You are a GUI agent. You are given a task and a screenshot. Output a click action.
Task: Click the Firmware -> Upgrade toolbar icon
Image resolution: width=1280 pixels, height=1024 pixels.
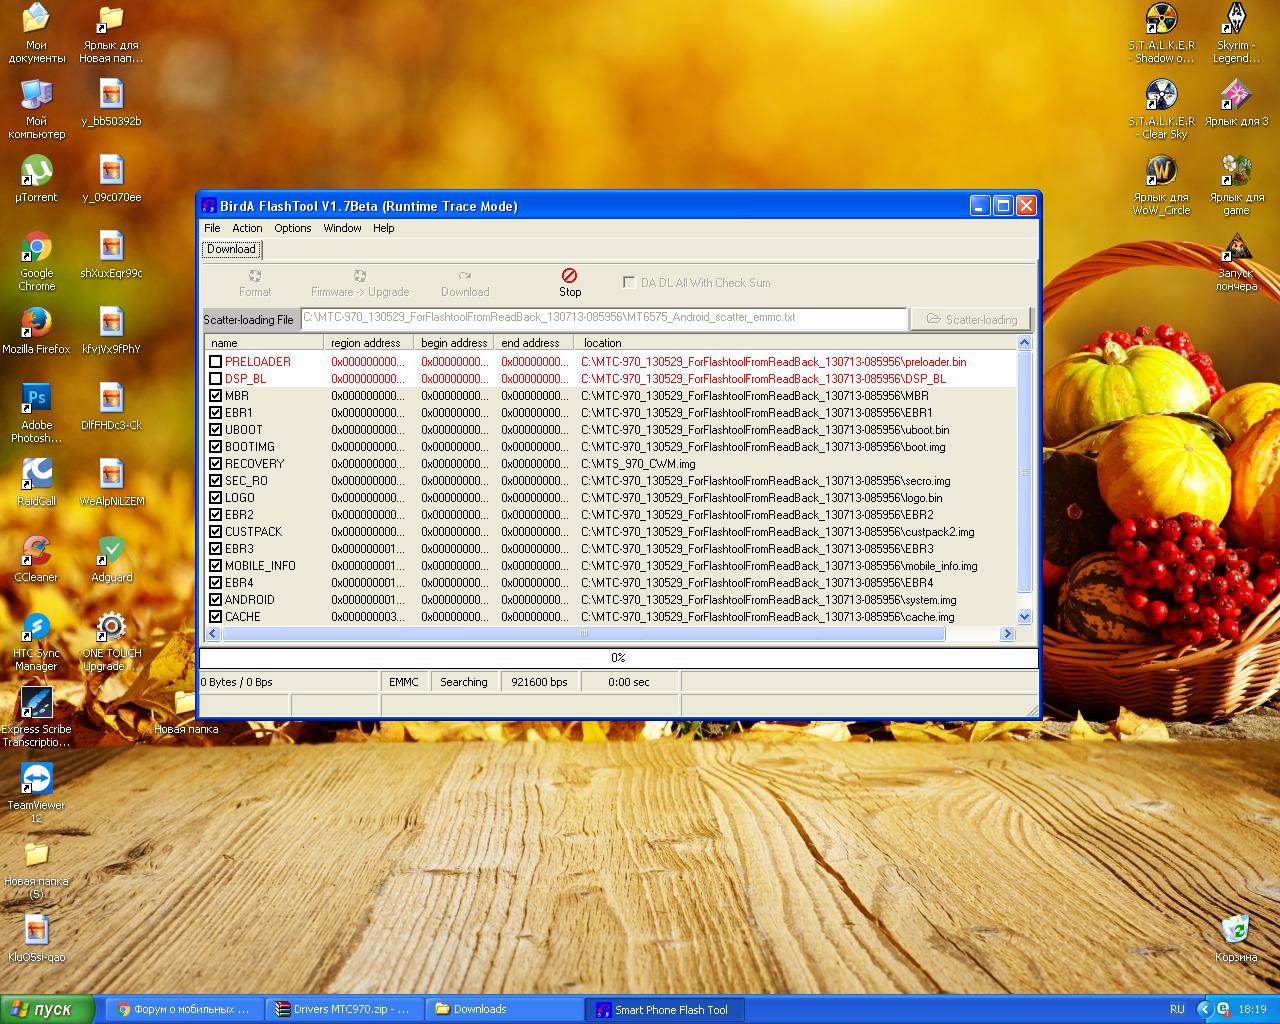pos(360,276)
